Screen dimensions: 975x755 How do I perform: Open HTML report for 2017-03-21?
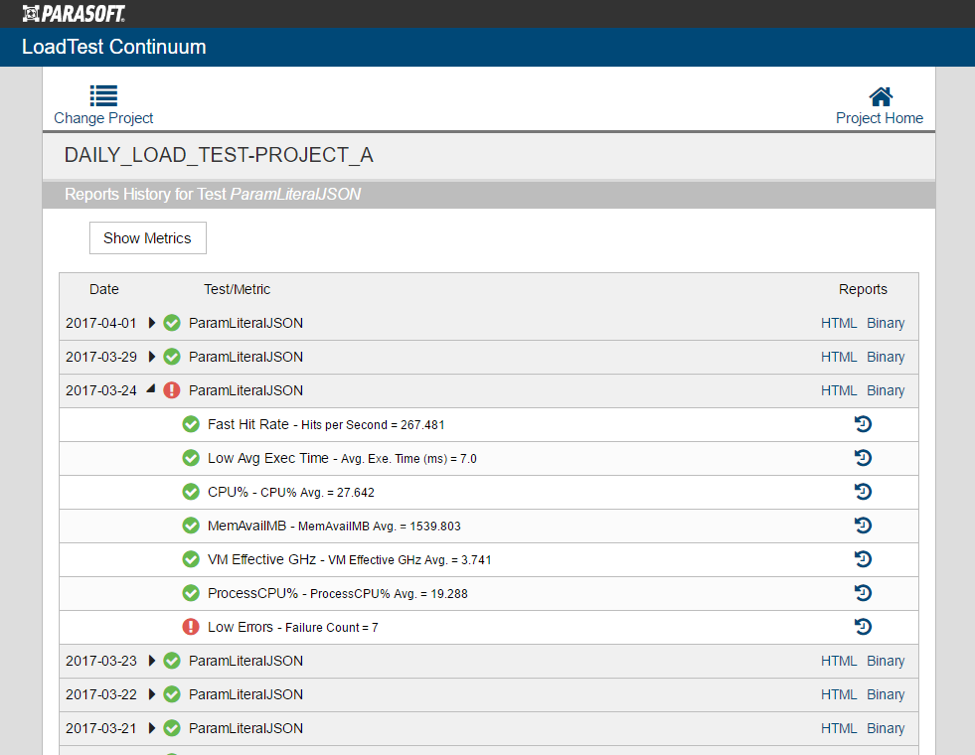[x=839, y=728]
